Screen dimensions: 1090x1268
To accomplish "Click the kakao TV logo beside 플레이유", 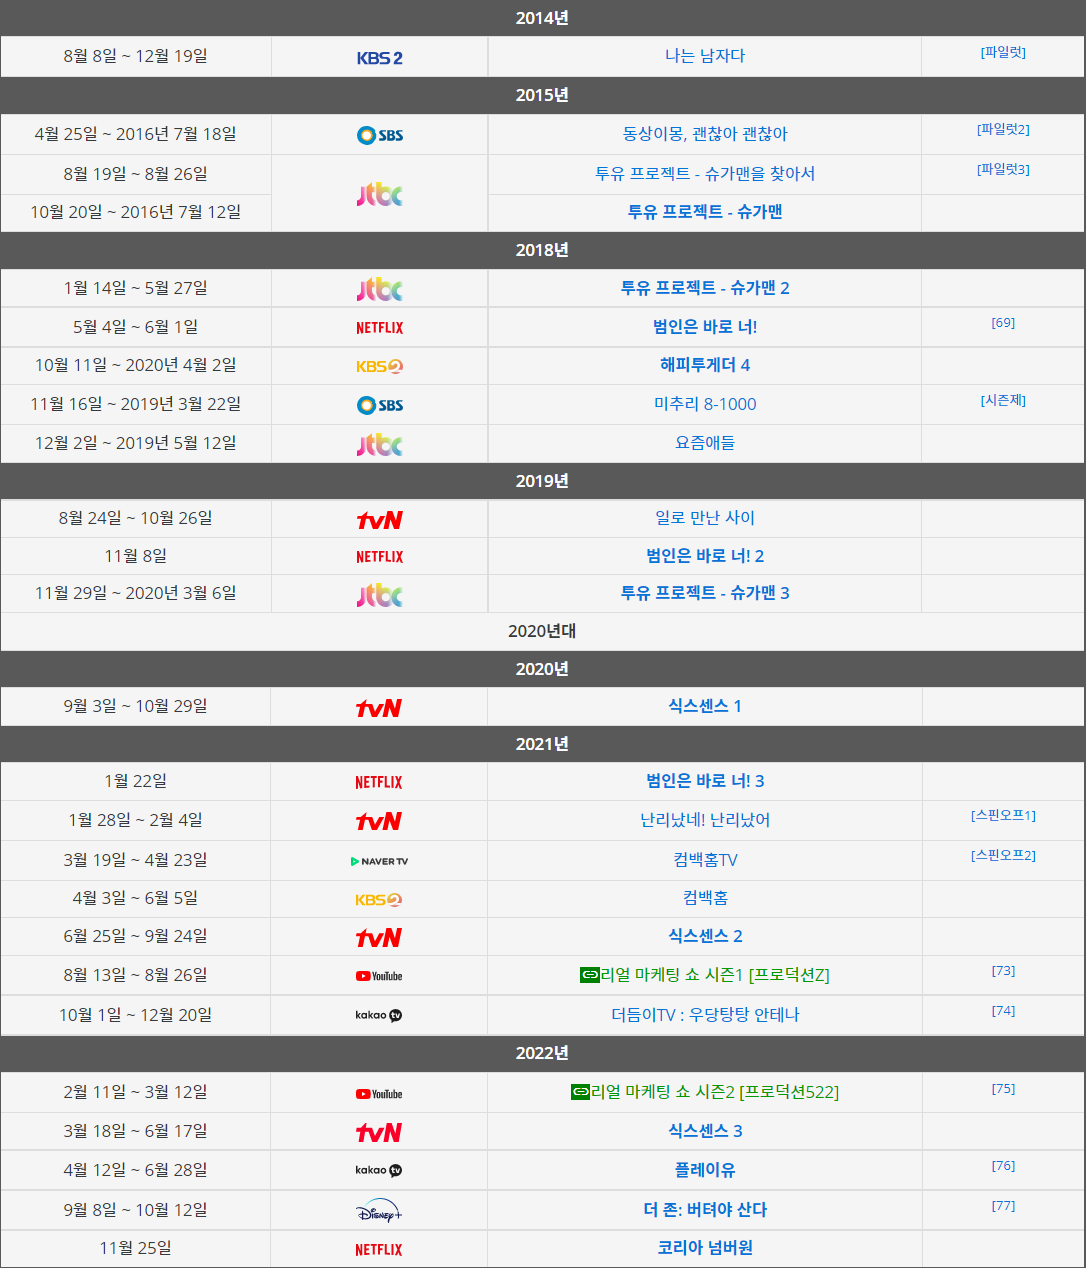I will tap(379, 1170).
